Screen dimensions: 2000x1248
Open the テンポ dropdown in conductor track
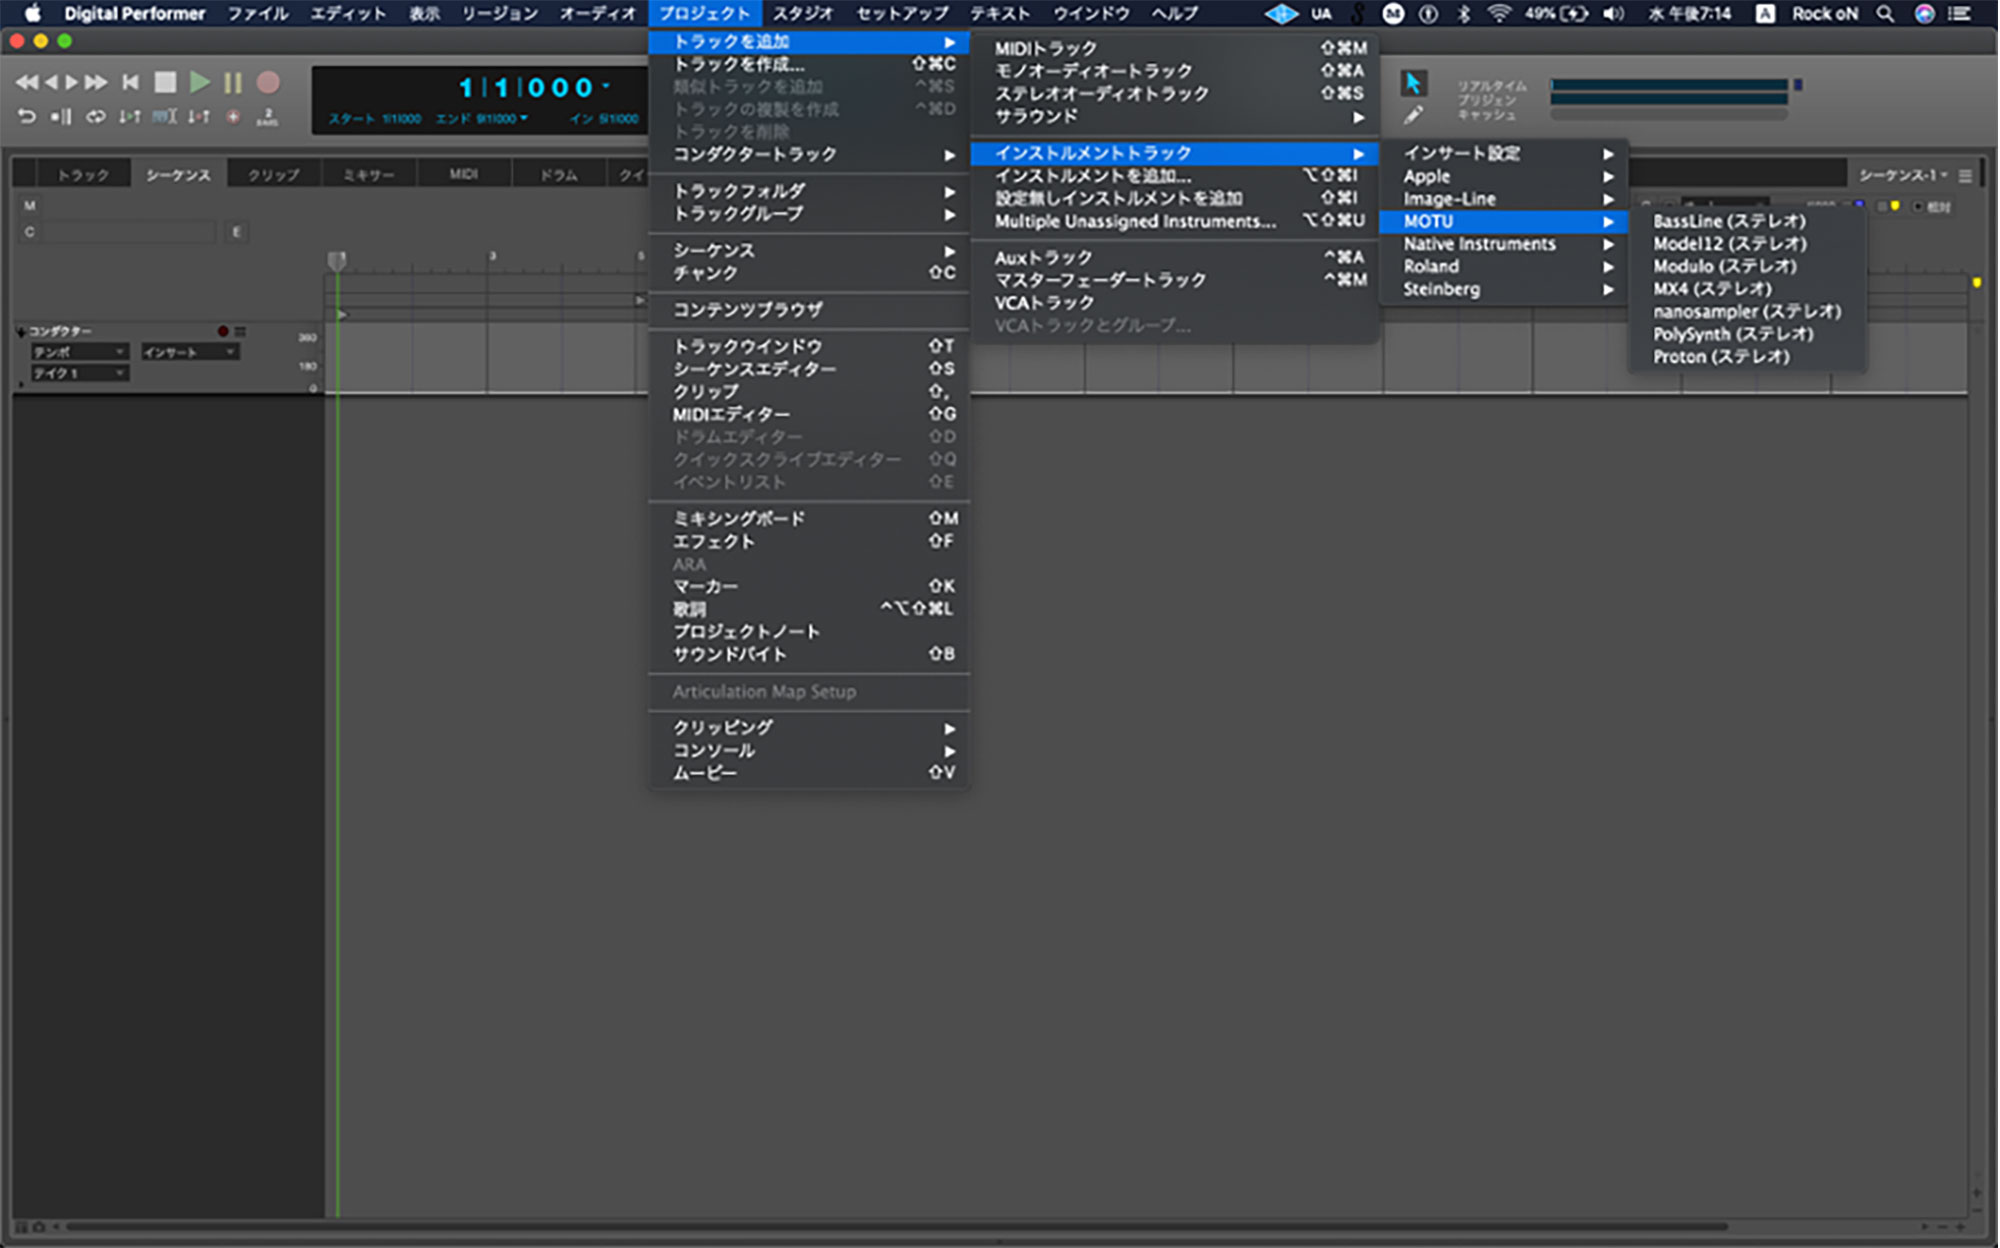point(79,352)
